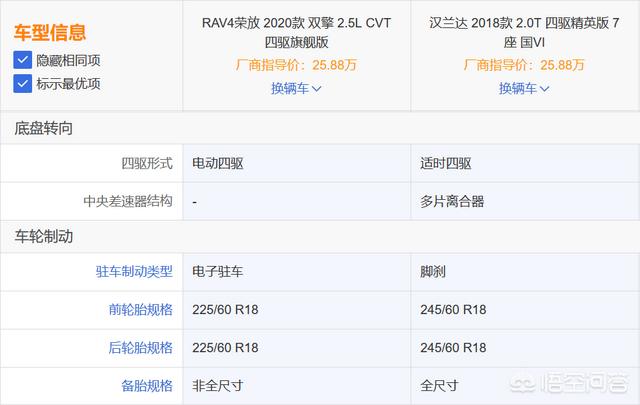Open the 汉兰达 2018款 model title

(x=525, y=33)
